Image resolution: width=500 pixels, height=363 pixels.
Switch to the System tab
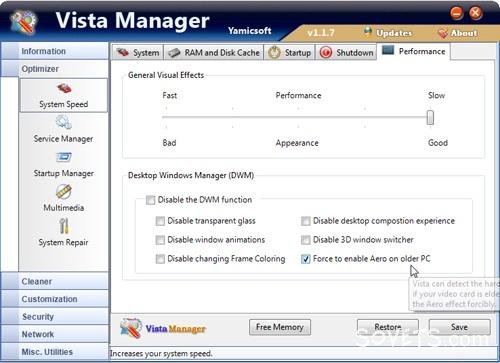pos(138,53)
